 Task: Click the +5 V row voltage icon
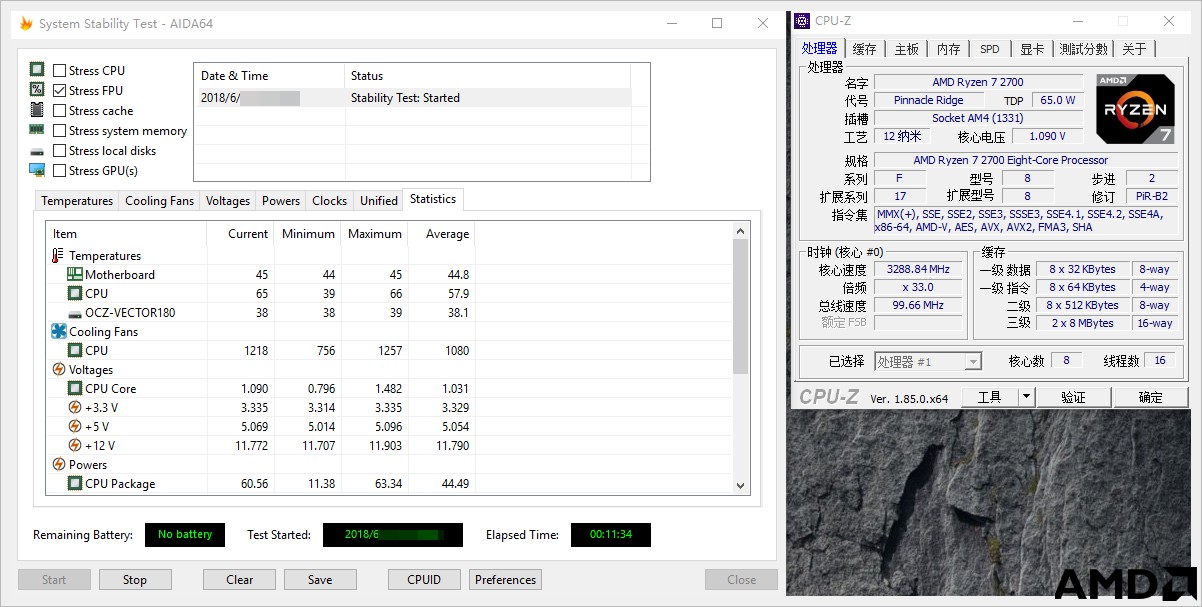tap(75, 427)
